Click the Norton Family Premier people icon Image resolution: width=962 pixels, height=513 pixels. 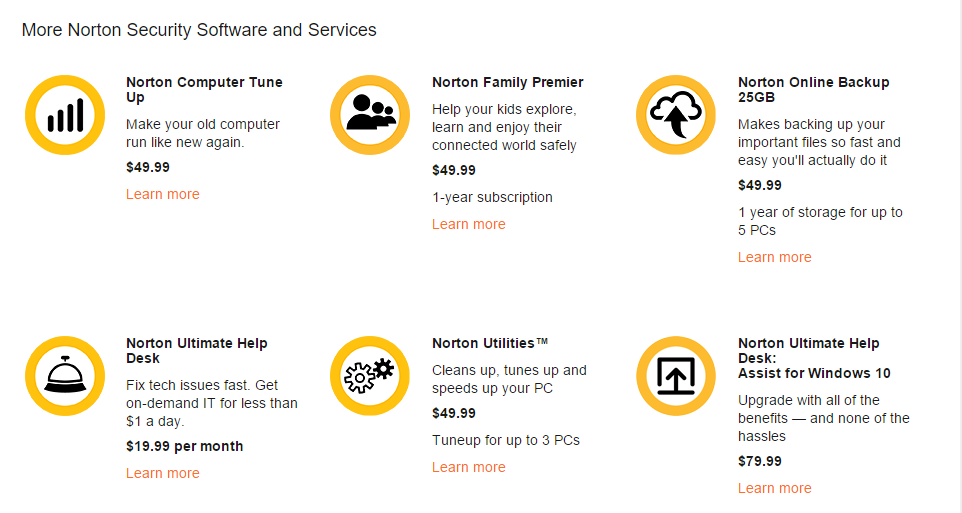[x=371, y=116]
